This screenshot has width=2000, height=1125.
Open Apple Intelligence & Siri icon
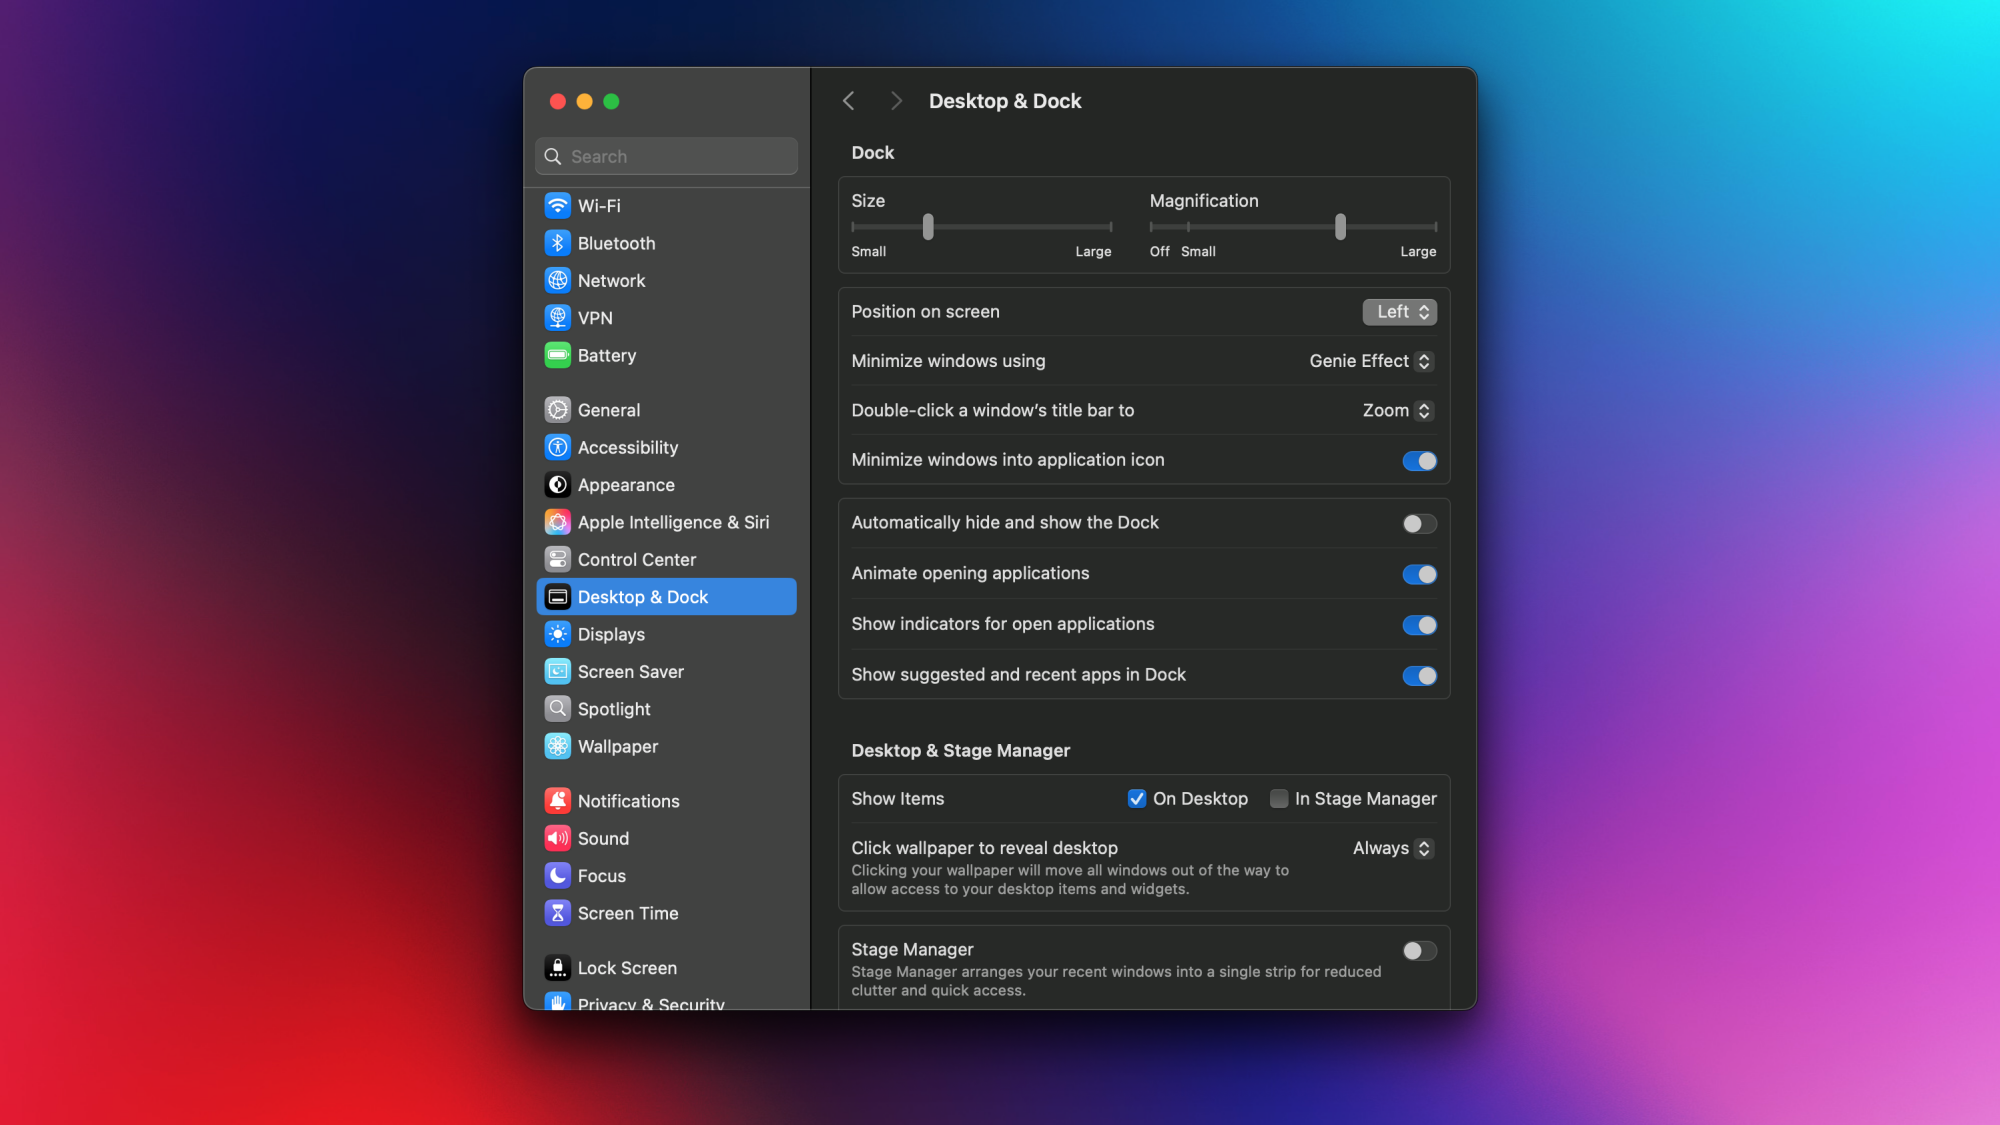(558, 522)
